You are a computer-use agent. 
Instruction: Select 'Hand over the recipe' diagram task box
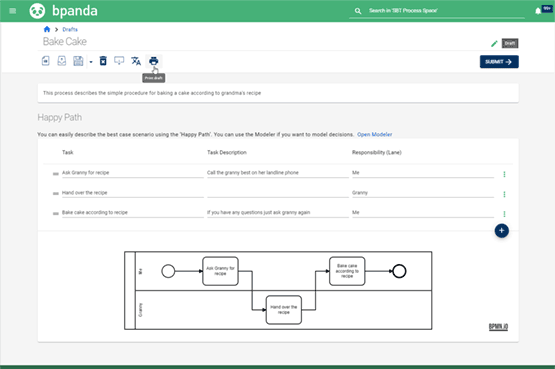pos(284,310)
